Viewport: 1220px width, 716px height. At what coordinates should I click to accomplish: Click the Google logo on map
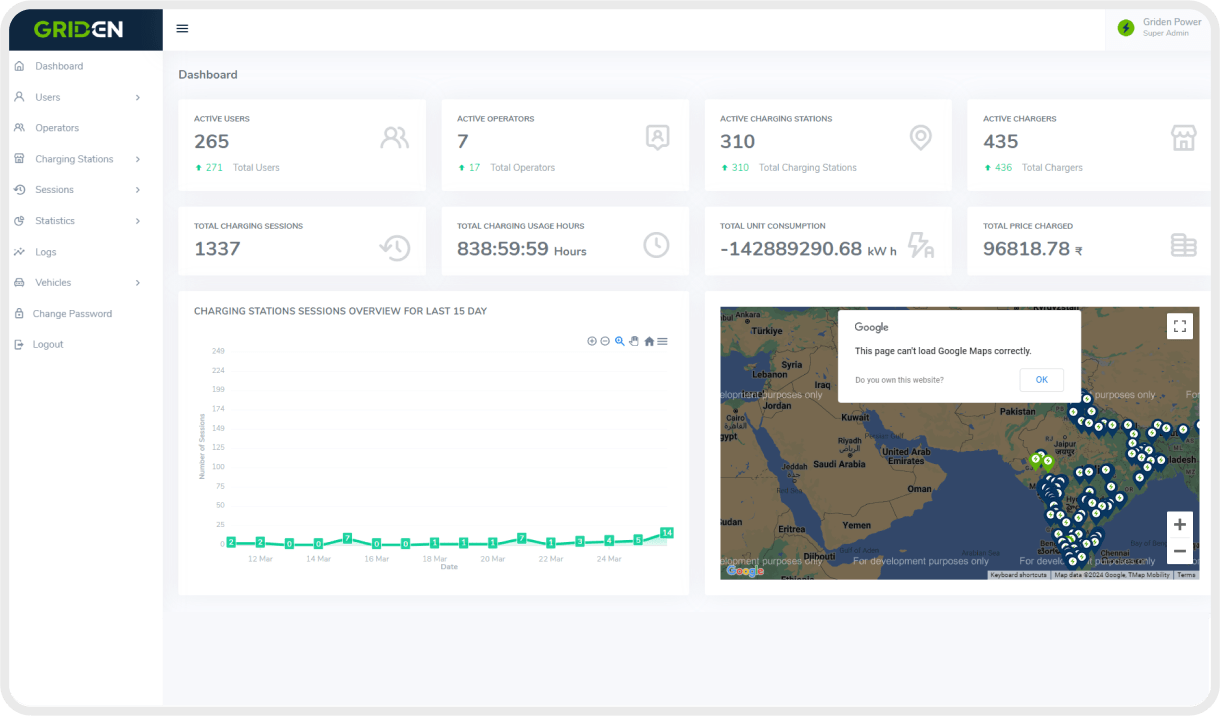click(745, 570)
